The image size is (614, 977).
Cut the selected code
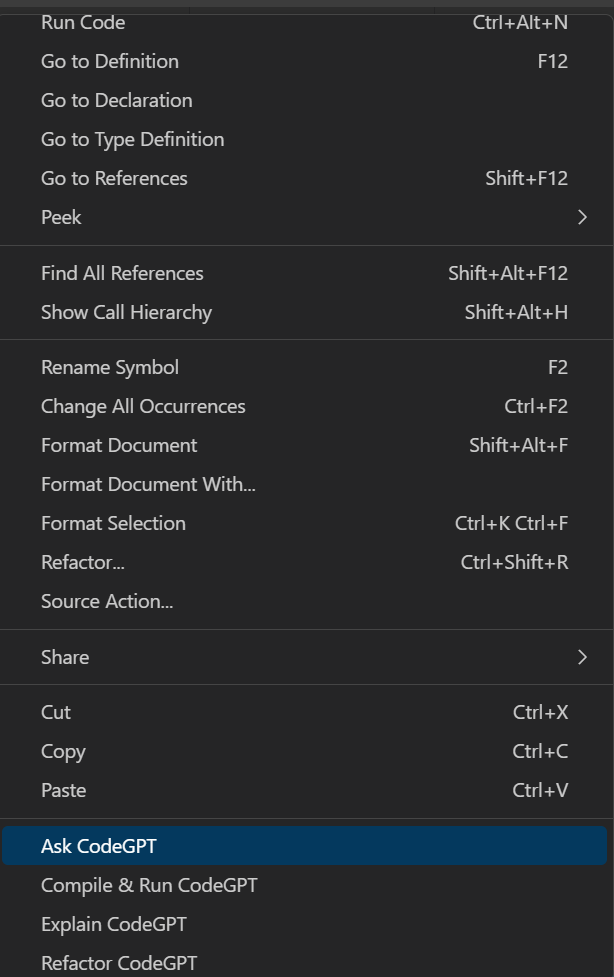tap(55, 712)
